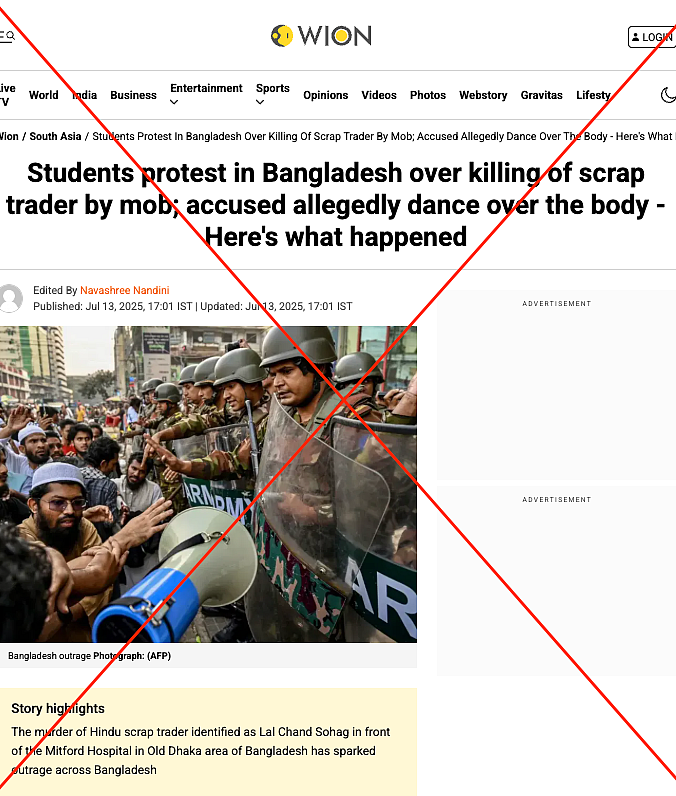The image size is (676, 796).
Task: Toggle dark mode moon icon
Action: coord(668,95)
